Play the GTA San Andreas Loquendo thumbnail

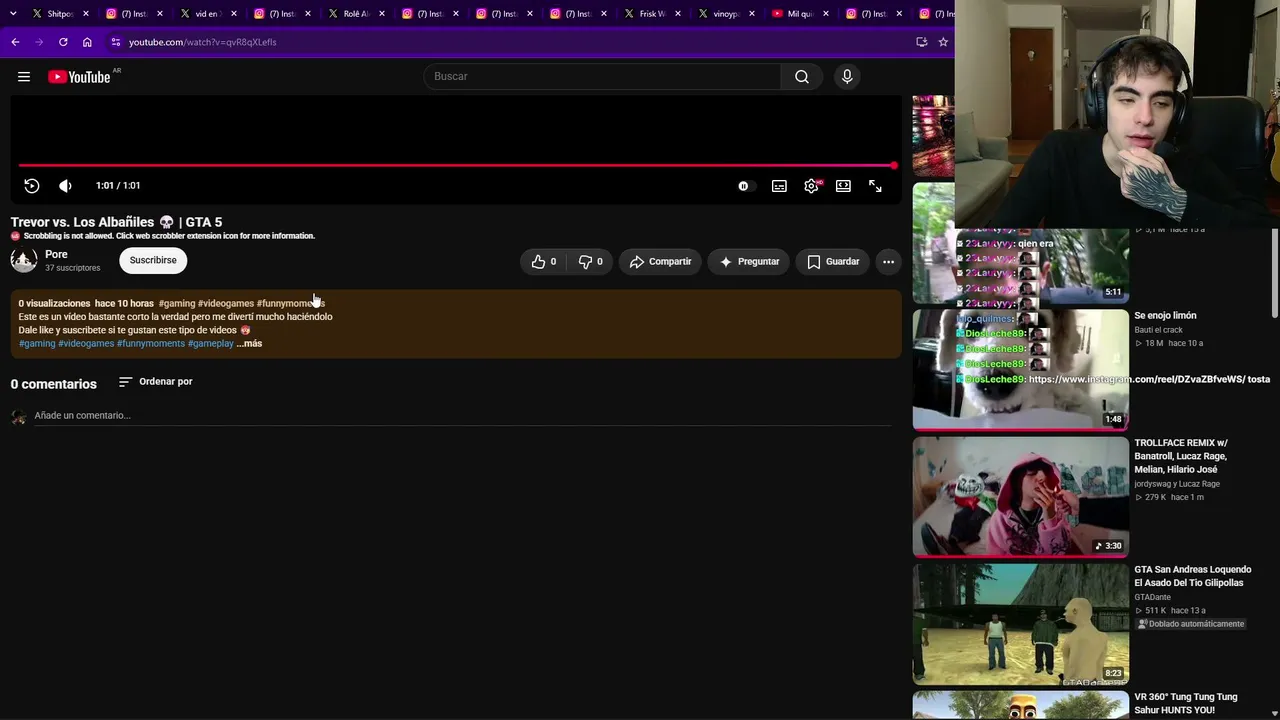1020,623
